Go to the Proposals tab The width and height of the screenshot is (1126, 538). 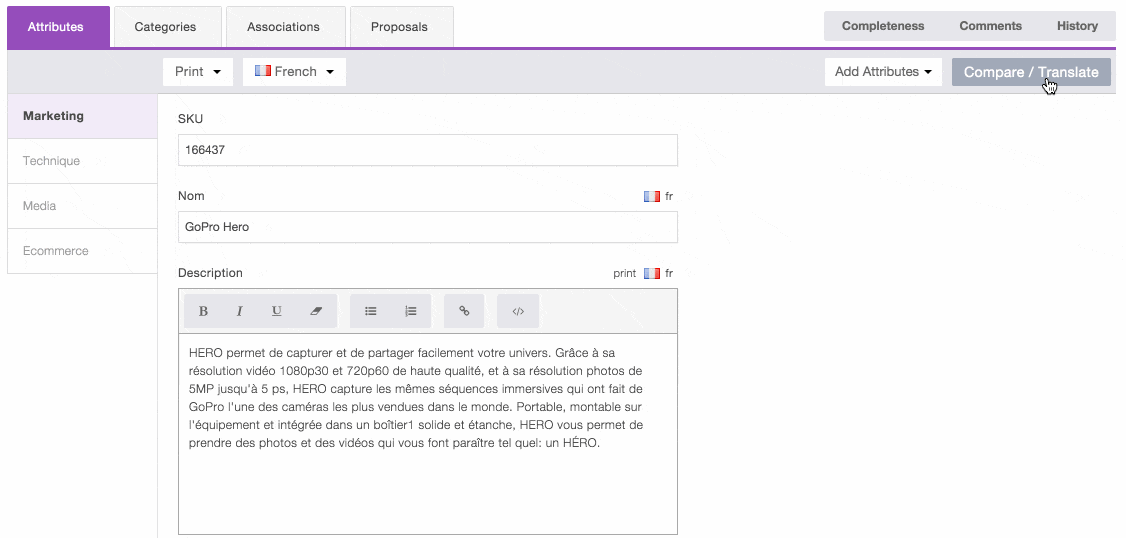[399, 27]
